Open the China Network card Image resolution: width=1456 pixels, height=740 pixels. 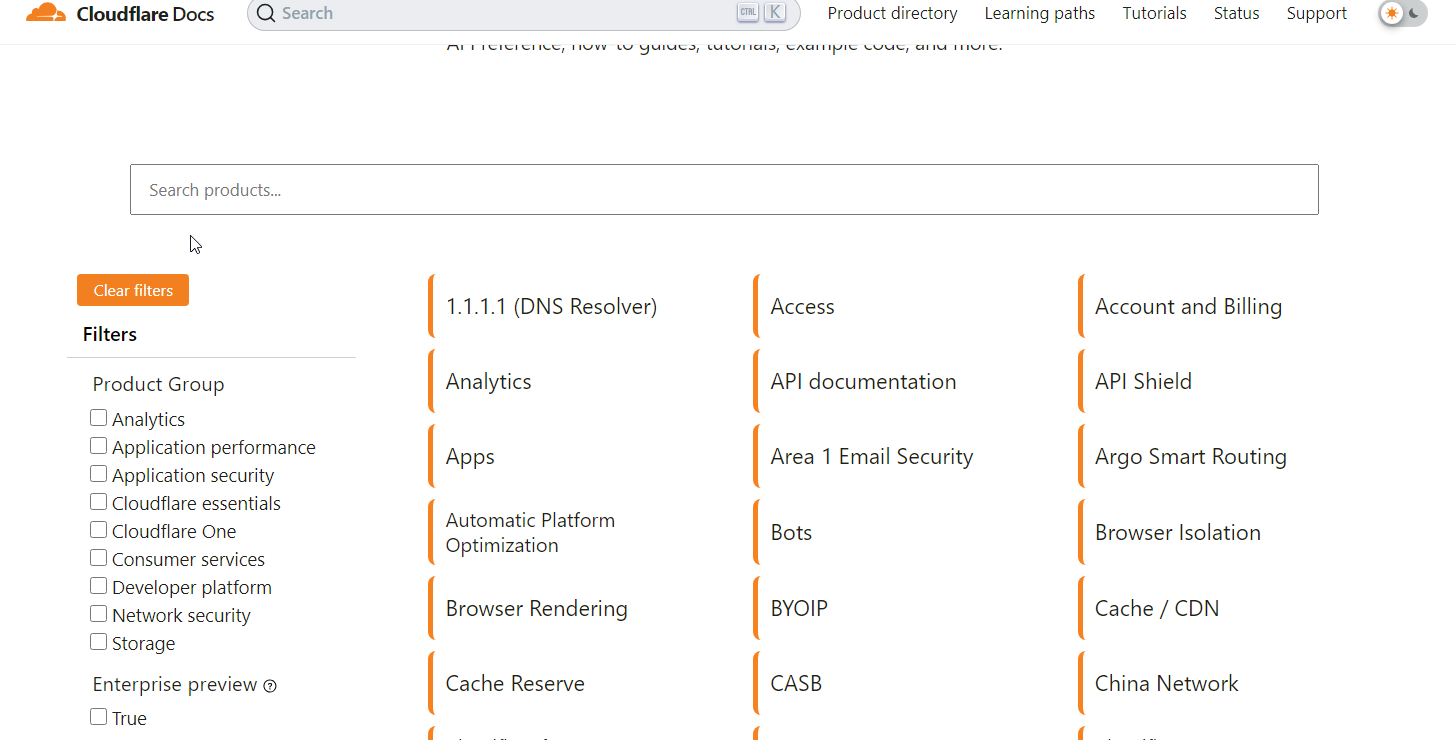click(1232, 683)
